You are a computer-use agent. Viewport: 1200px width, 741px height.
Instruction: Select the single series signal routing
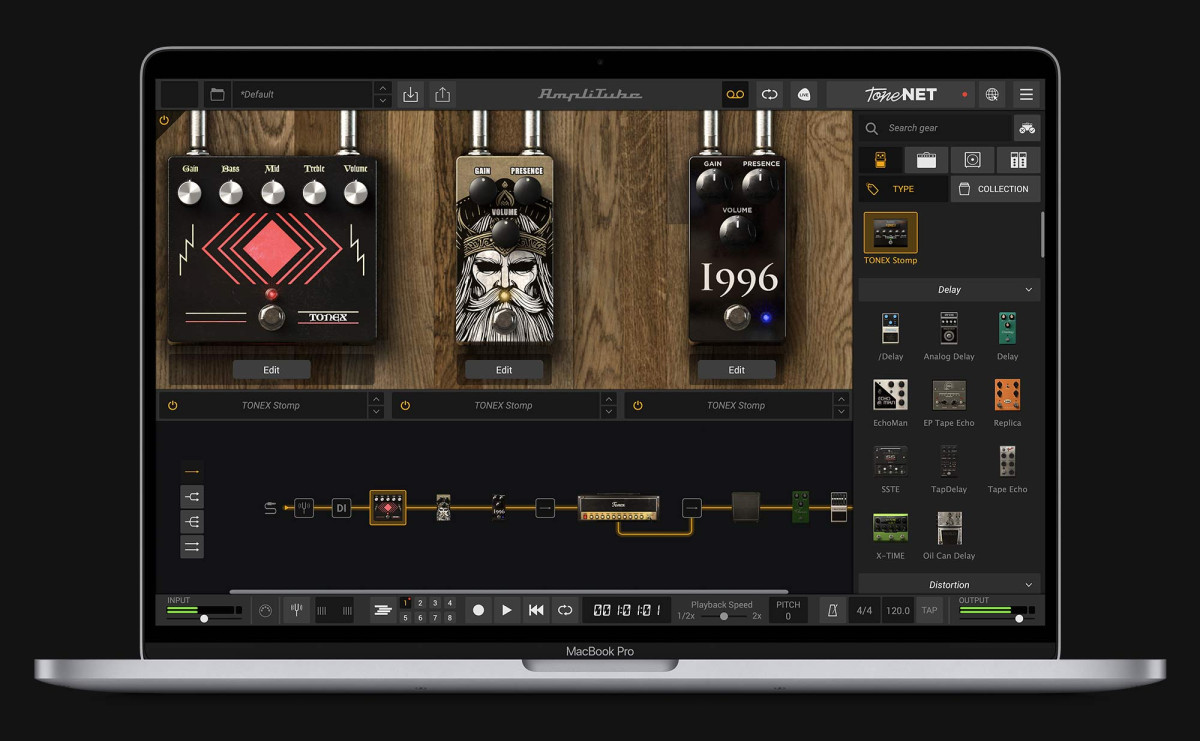[x=192, y=471]
